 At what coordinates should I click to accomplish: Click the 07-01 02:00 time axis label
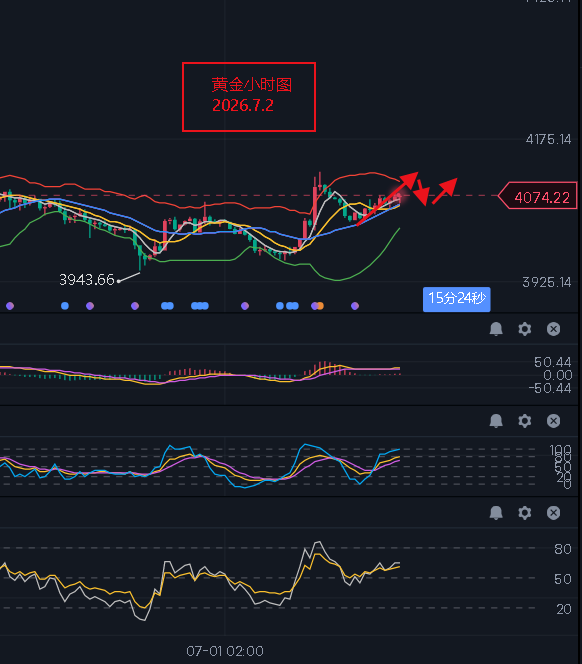[225, 651]
